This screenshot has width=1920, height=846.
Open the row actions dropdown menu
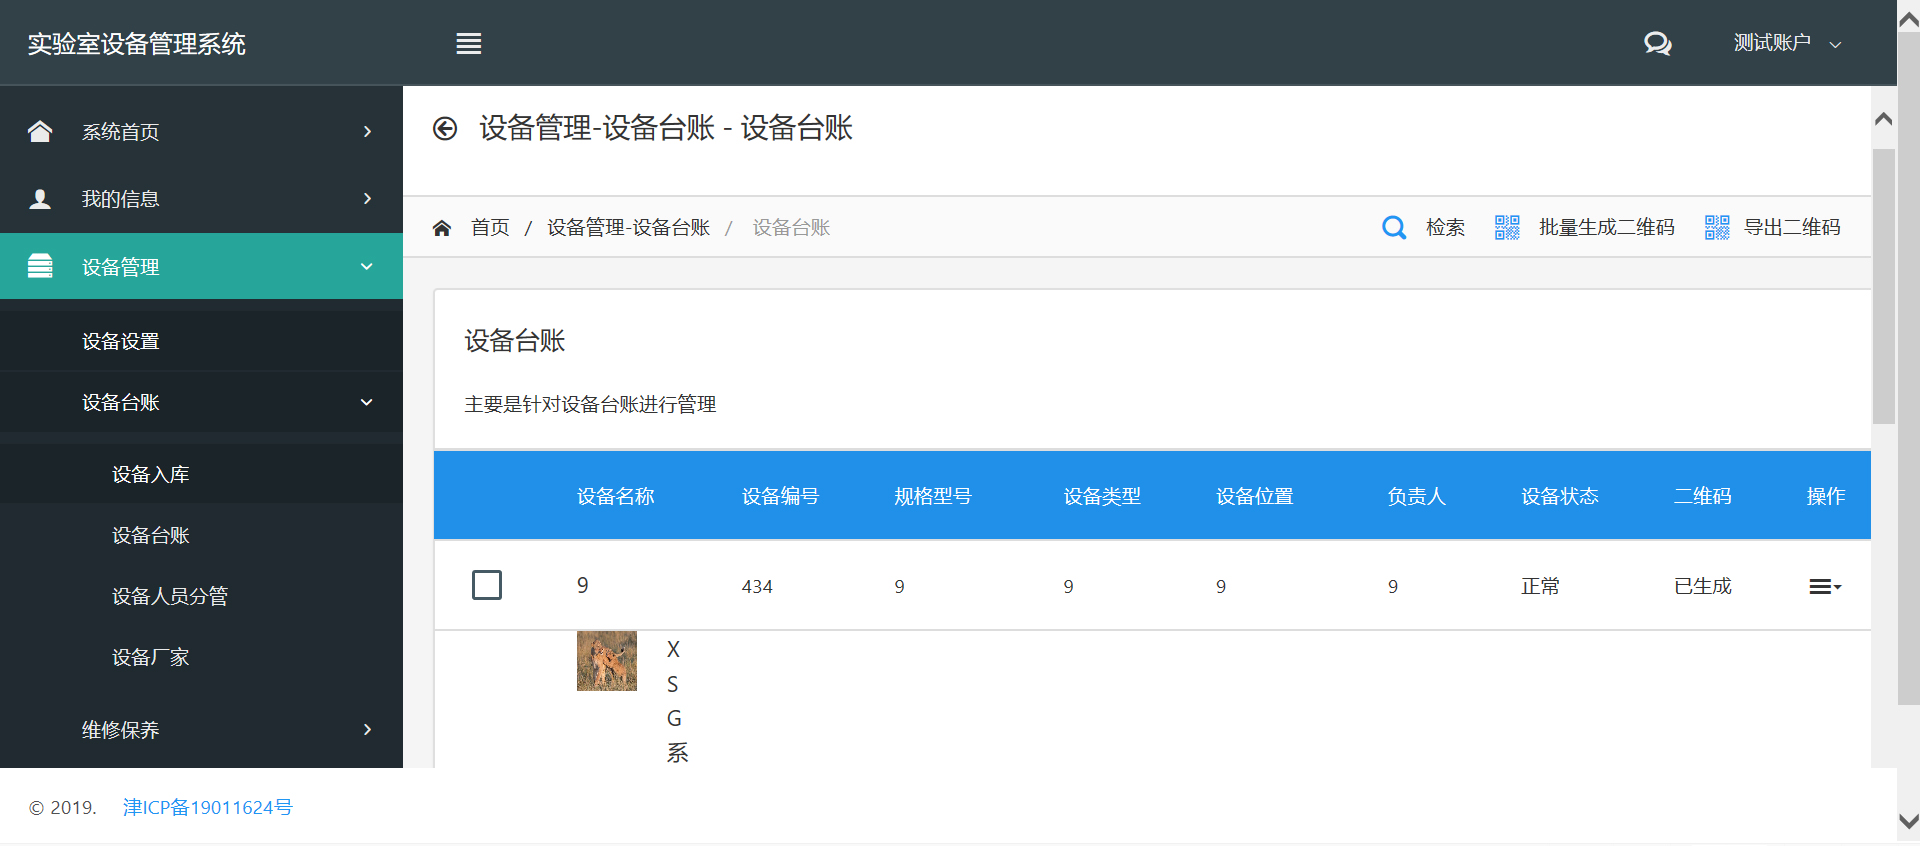coord(1824,587)
